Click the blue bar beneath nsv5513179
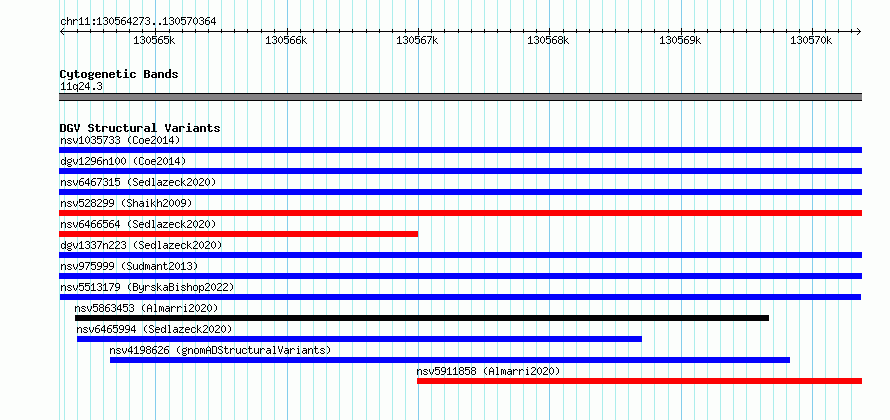890x420 pixels. click(x=460, y=297)
